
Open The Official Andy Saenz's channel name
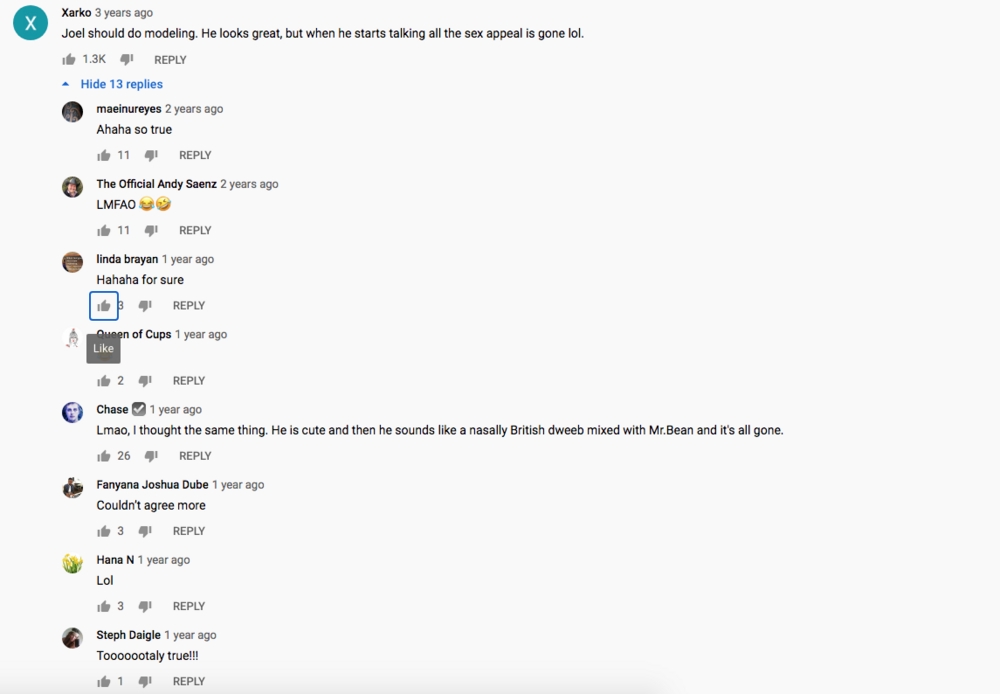tap(156, 184)
